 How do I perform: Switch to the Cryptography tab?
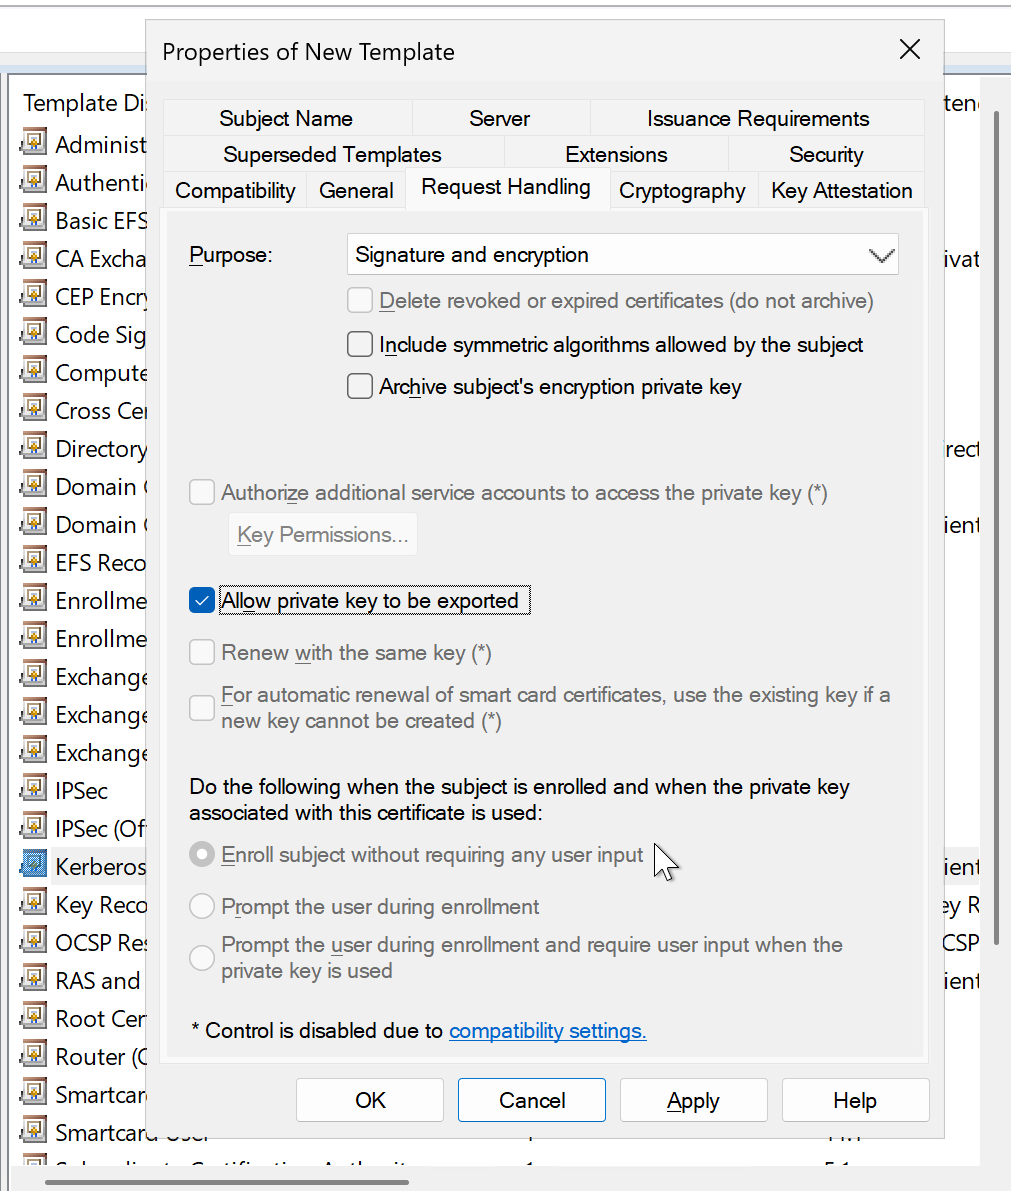point(682,191)
